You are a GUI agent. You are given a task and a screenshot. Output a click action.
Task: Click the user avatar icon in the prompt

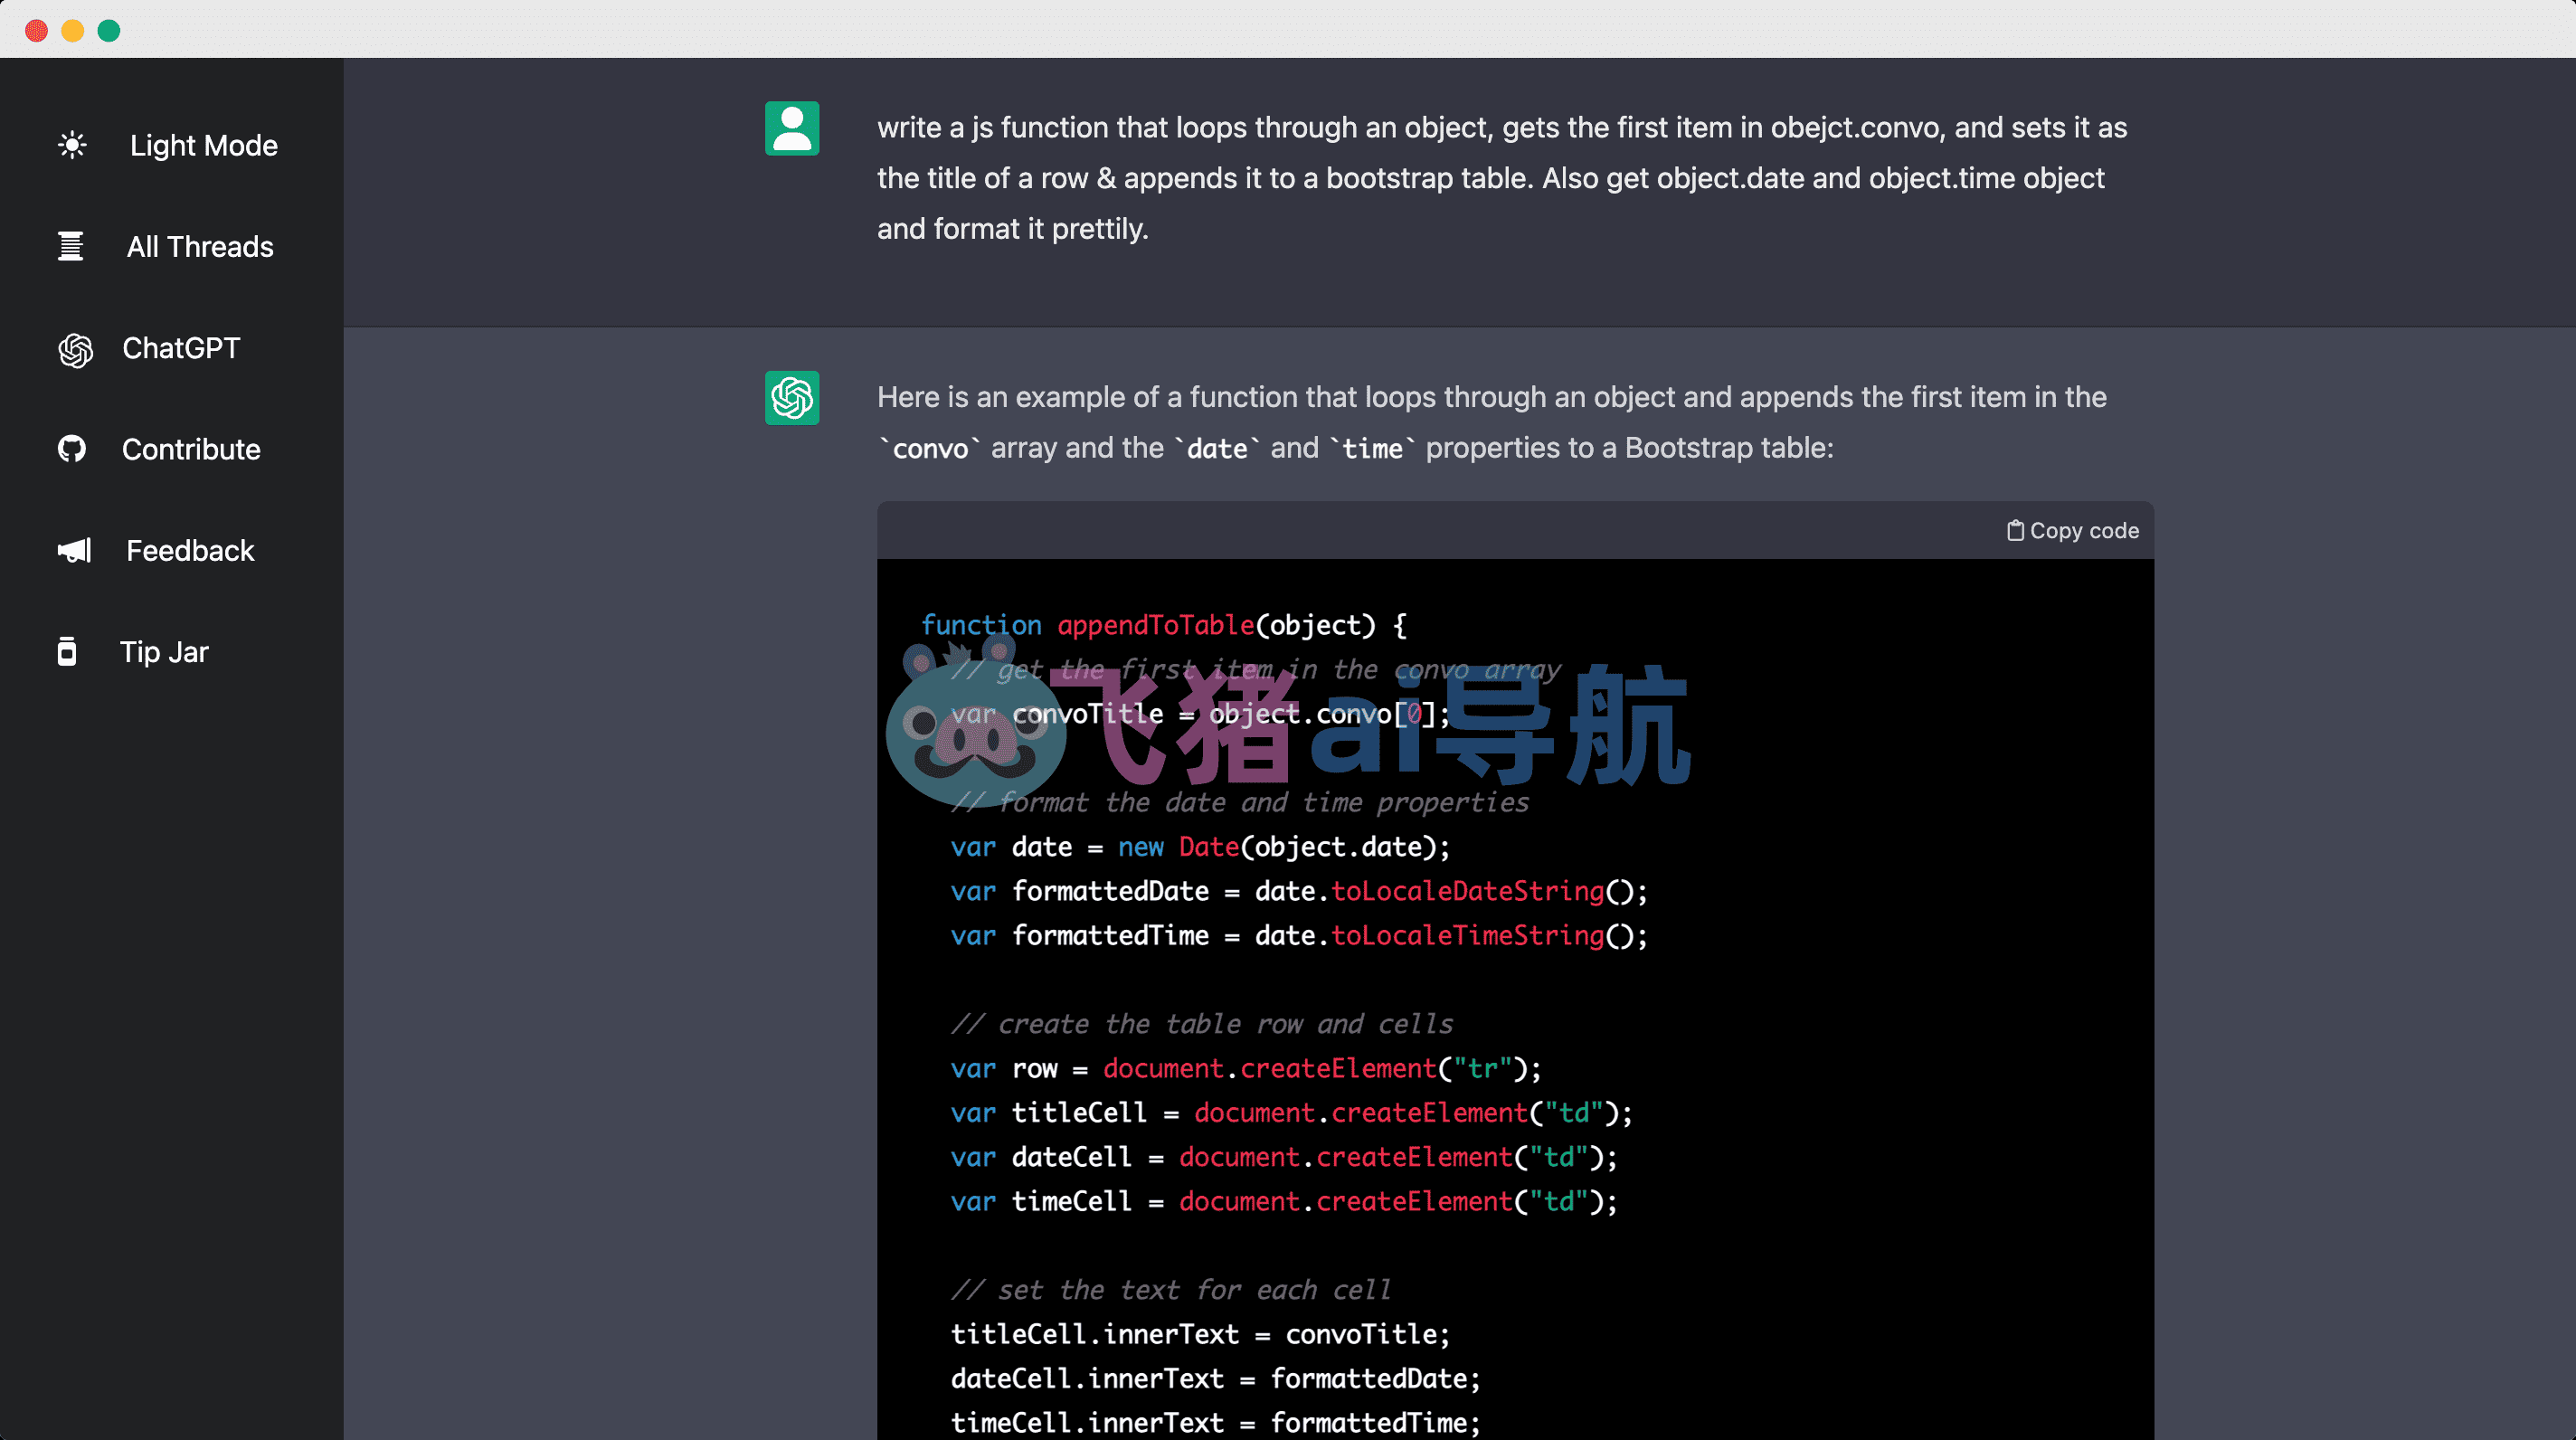pyautogui.click(x=792, y=128)
